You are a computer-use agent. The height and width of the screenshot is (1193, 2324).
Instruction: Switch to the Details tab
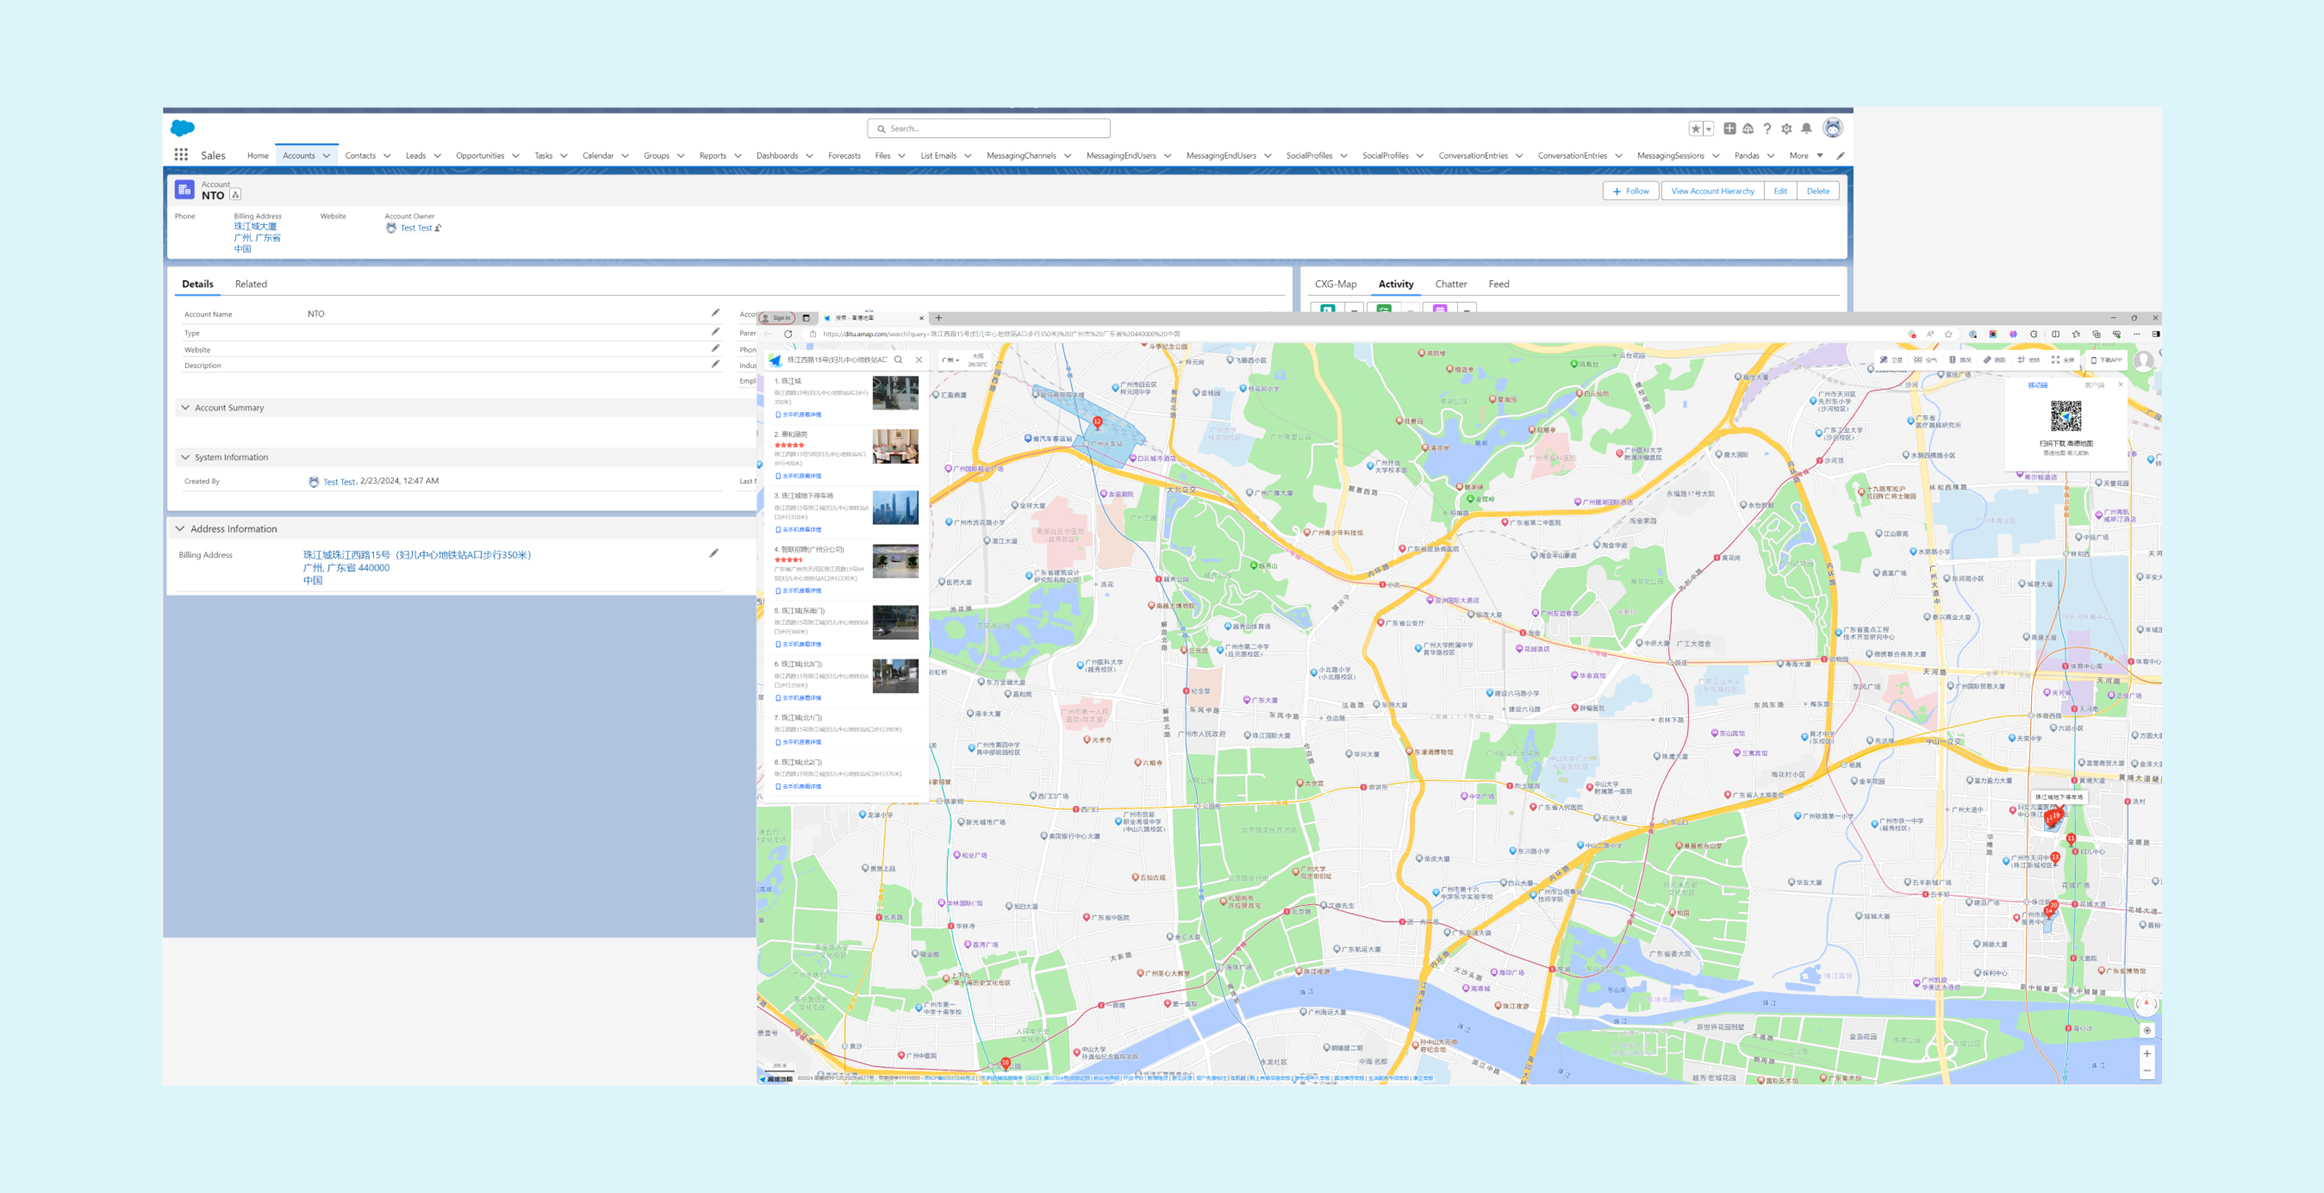198,284
